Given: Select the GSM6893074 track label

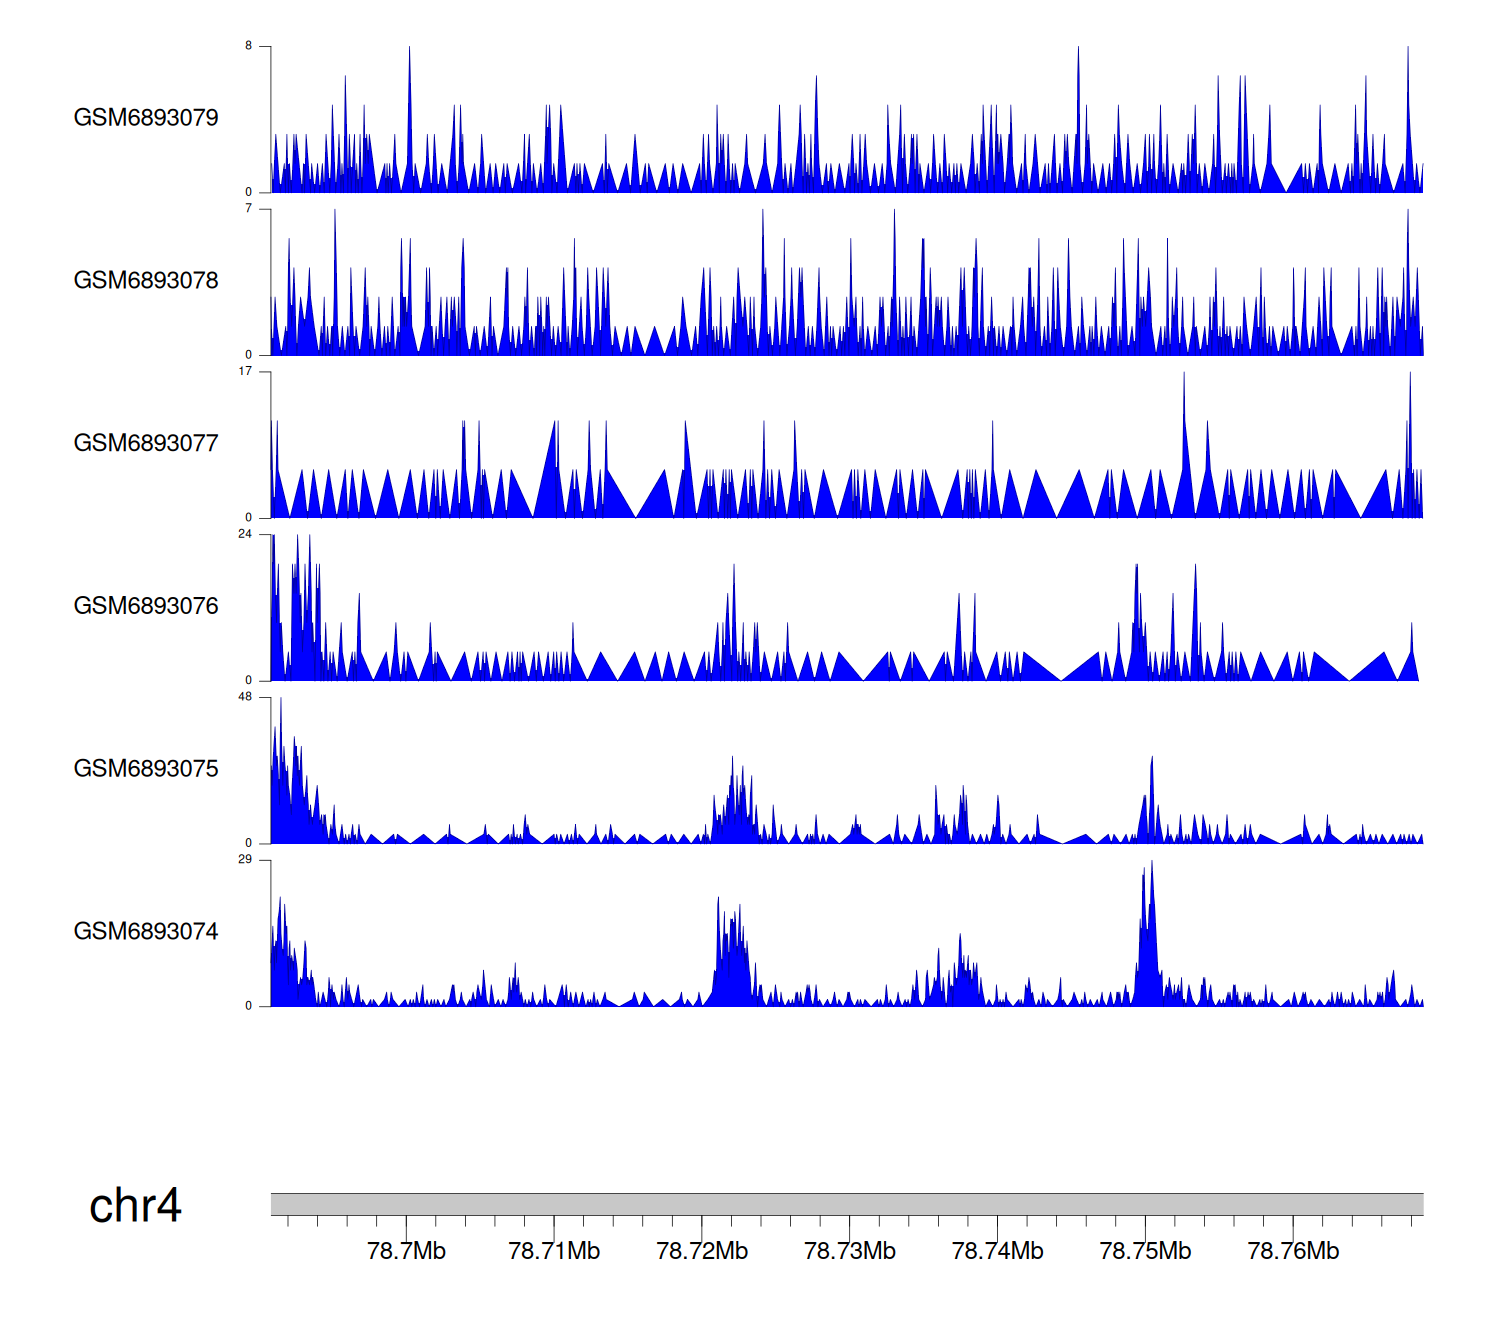Looking at the screenshot, I should tap(146, 932).
